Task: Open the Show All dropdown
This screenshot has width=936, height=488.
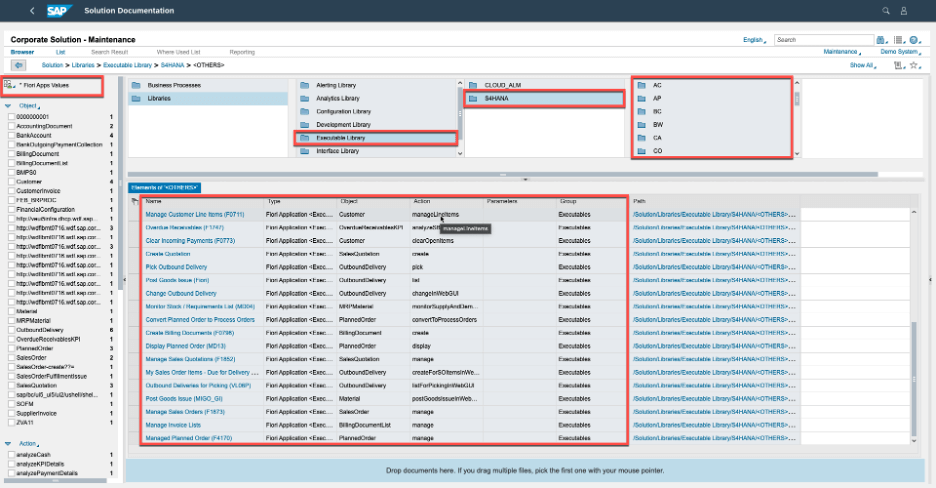Action: point(863,65)
